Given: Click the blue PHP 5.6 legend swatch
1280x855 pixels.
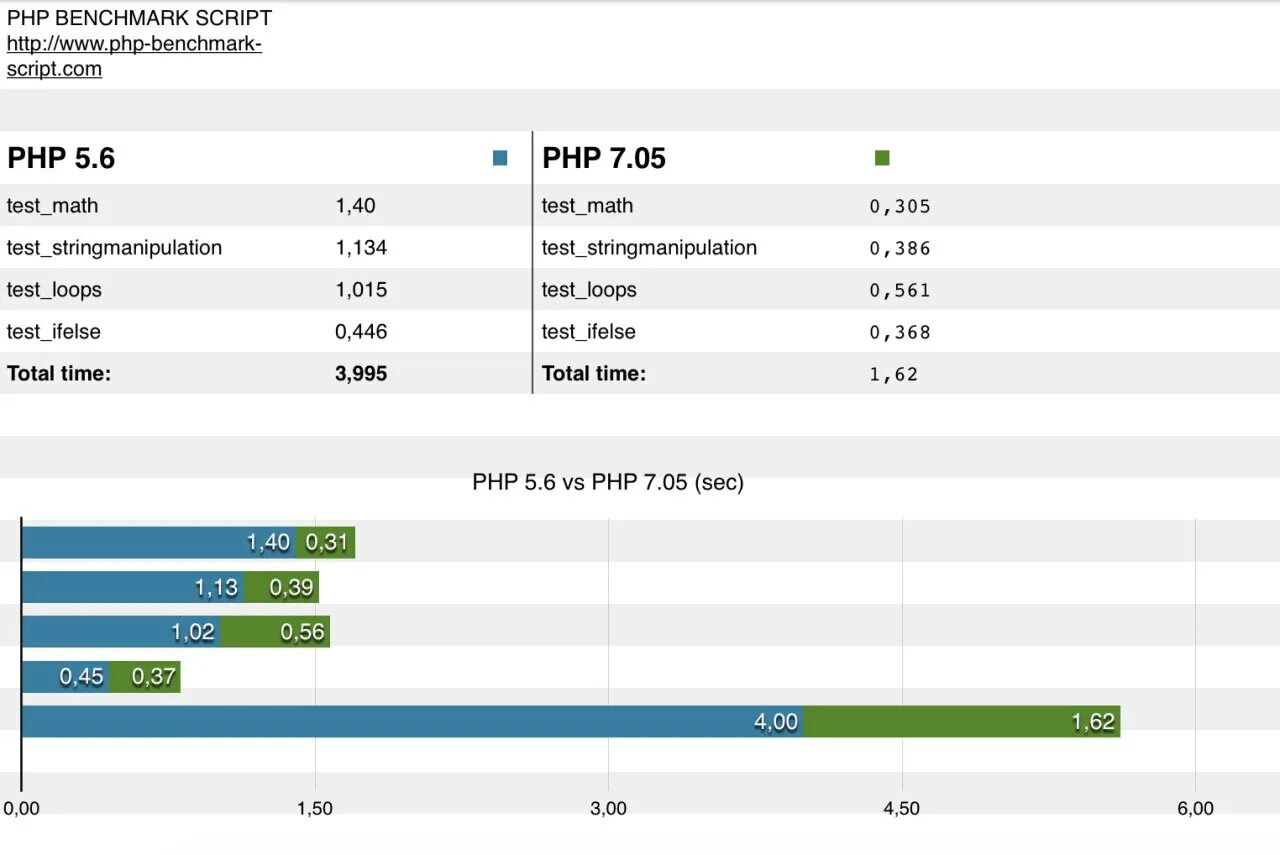Looking at the screenshot, I should click(x=500, y=158).
